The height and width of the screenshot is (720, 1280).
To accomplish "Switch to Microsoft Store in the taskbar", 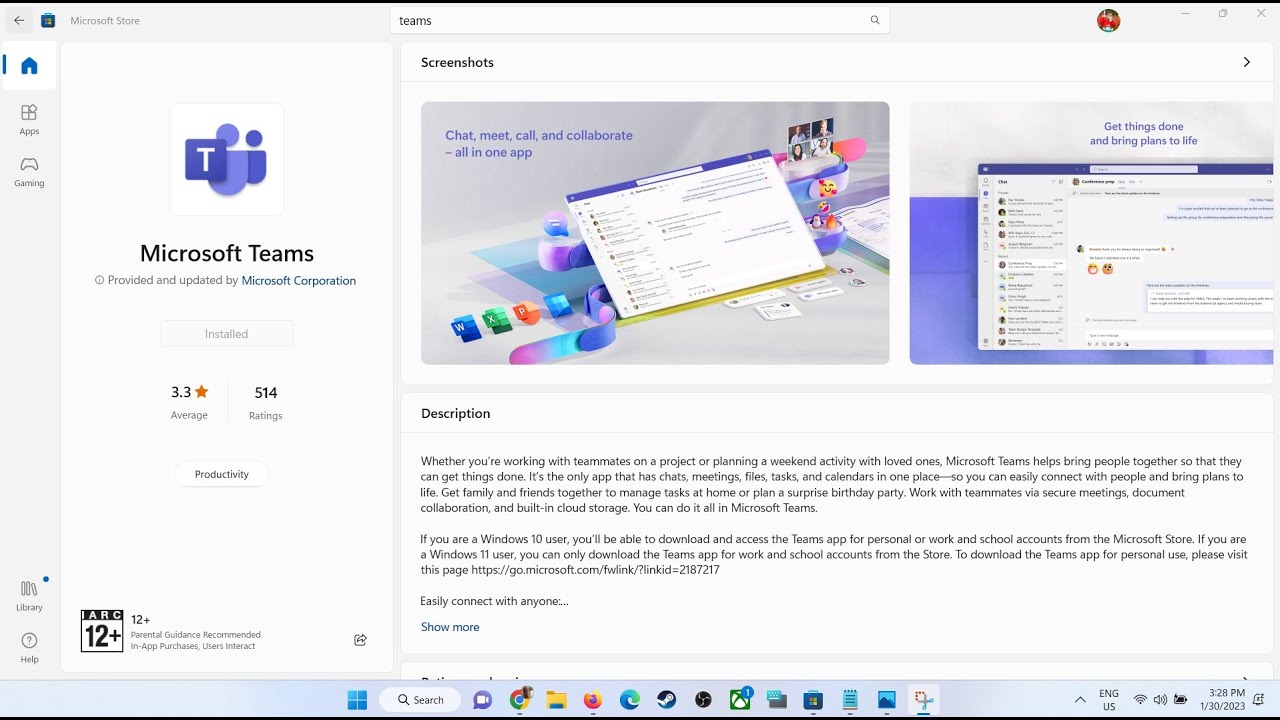I will (813, 700).
